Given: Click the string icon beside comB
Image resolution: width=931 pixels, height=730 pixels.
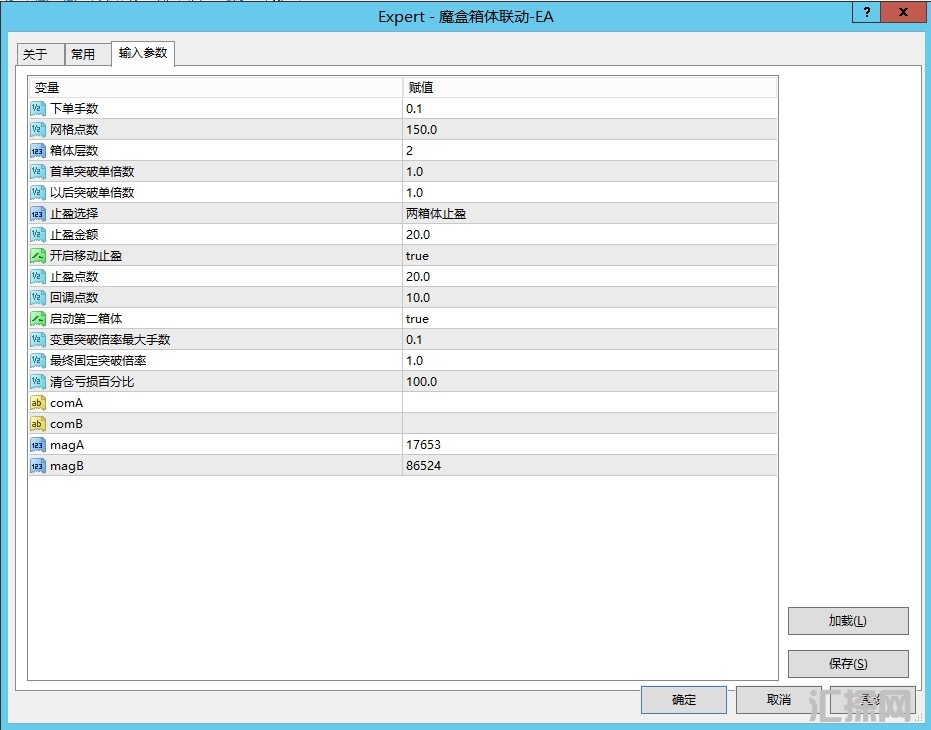Looking at the screenshot, I should coord(37,424).
